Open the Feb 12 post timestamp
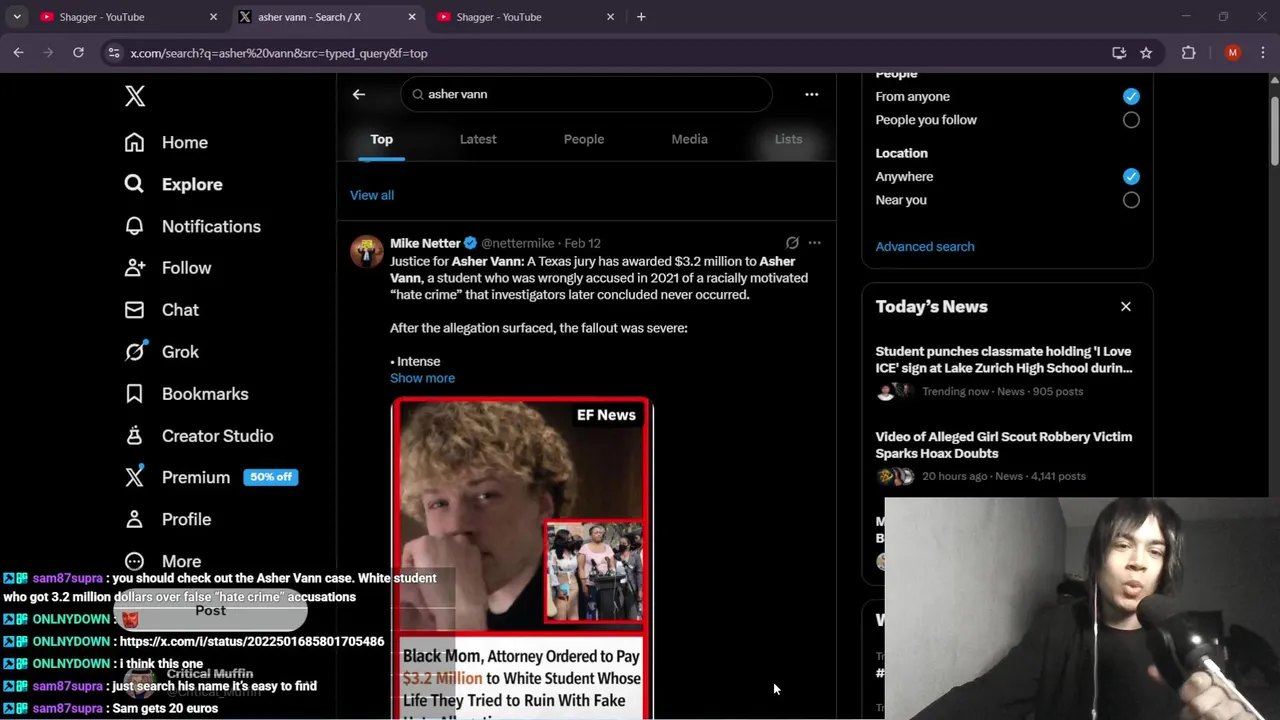Image resolution: width=1280 pixels, height=720 pixels. [582, 243]
